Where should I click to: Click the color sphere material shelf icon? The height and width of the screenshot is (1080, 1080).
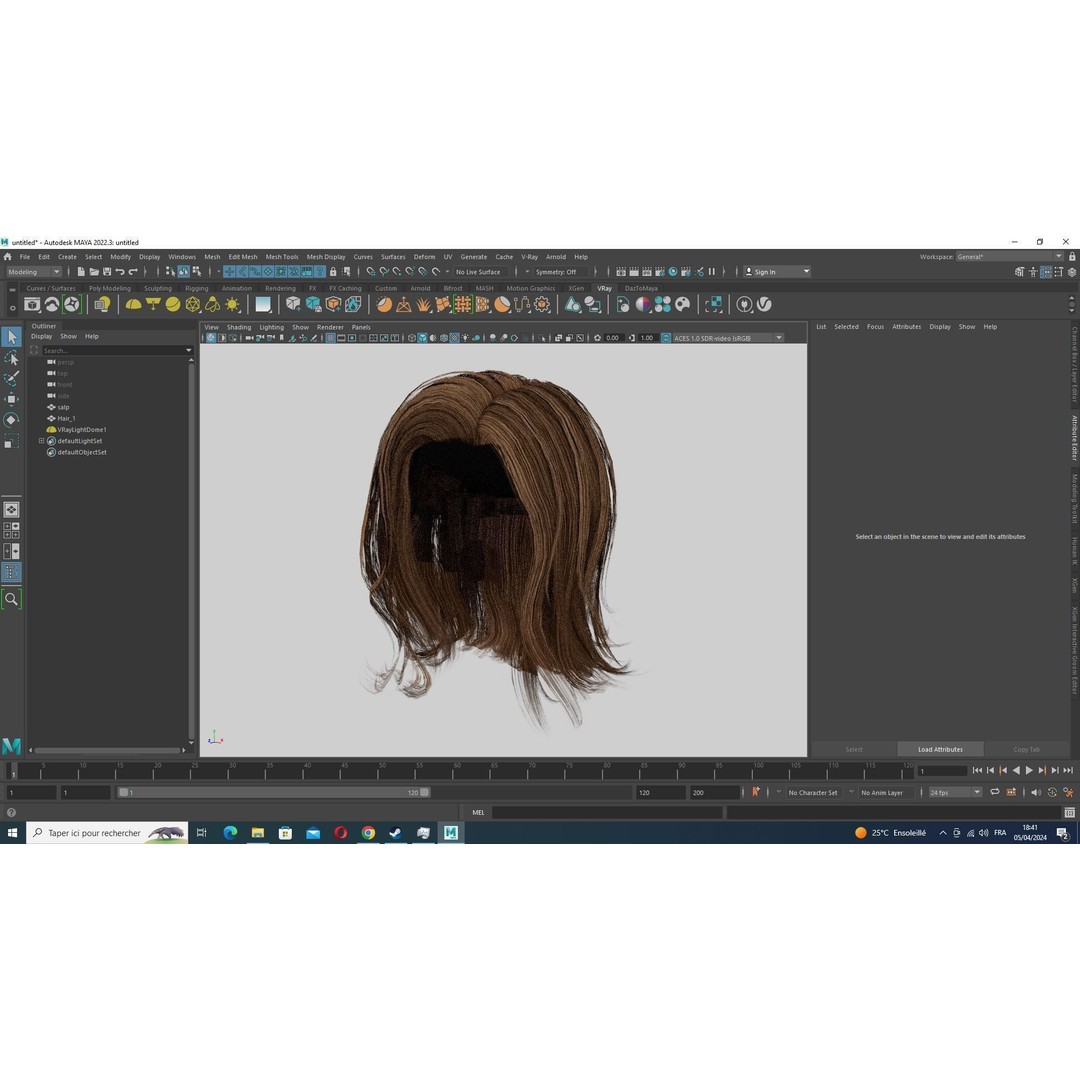[643, 304]
